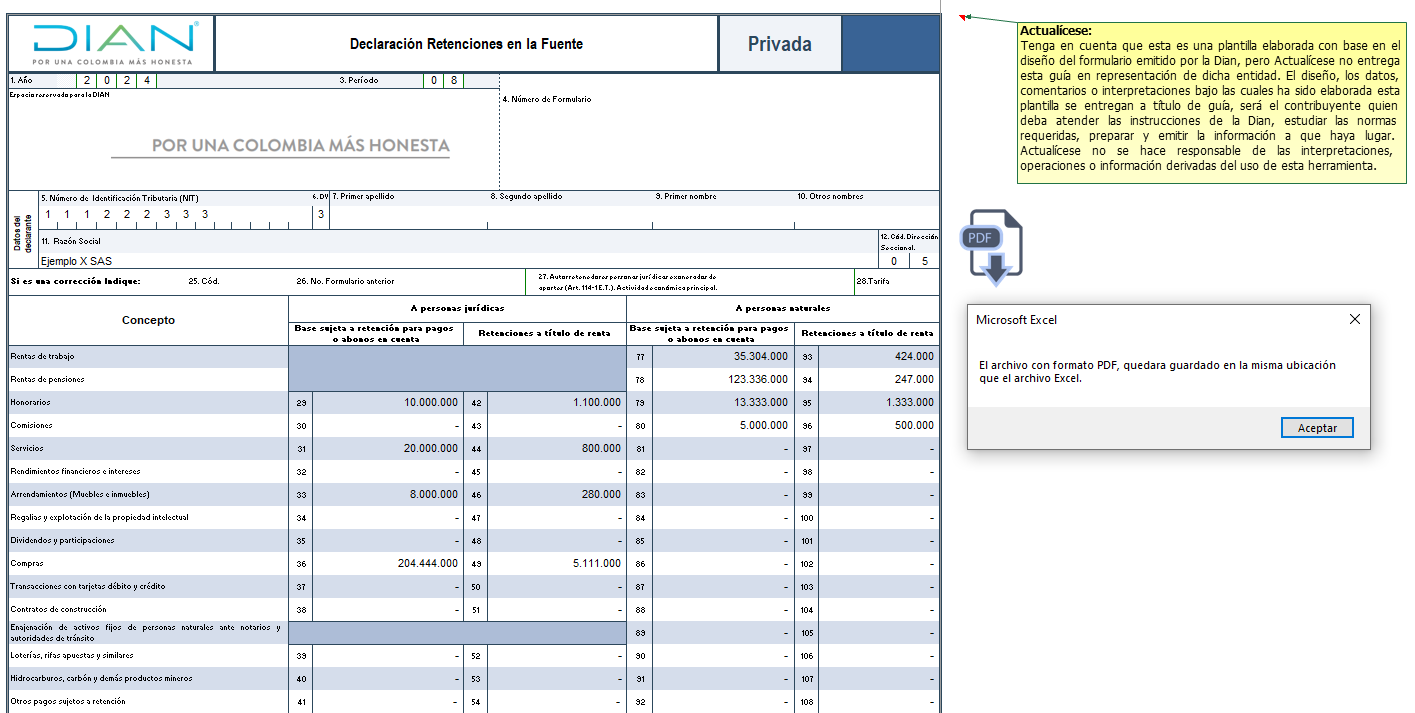Click the Comisiones row cell numbered 30
This screenshot has width=1415, height=713.
tap(301, 425)
